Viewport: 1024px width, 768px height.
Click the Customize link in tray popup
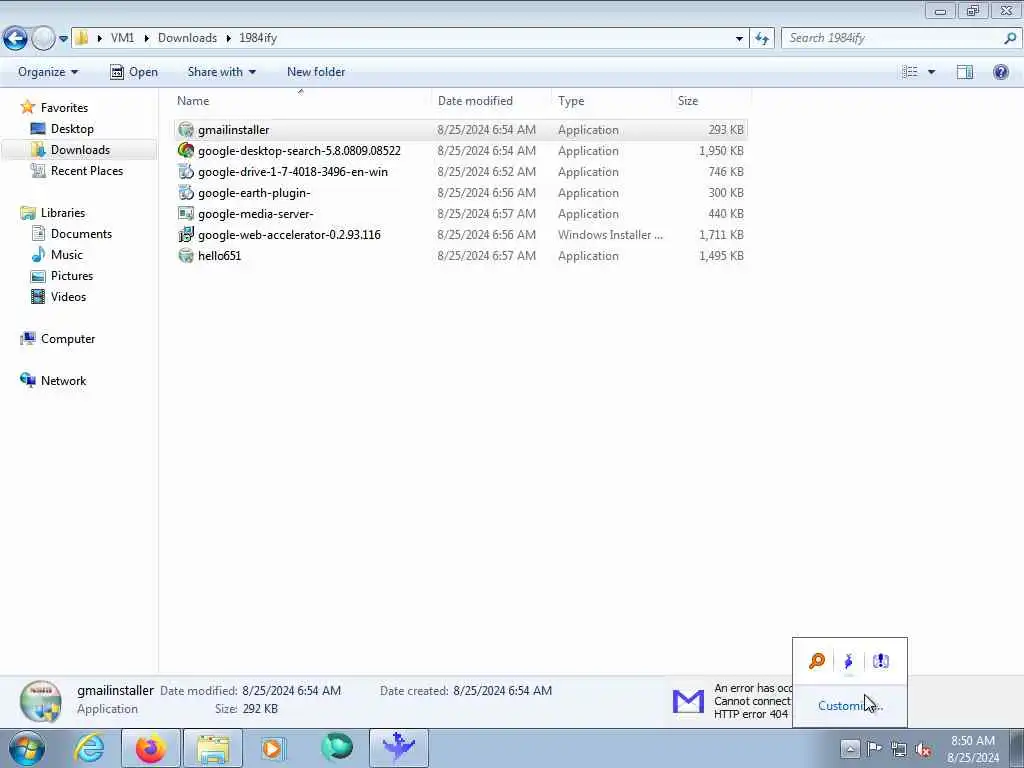850,705
